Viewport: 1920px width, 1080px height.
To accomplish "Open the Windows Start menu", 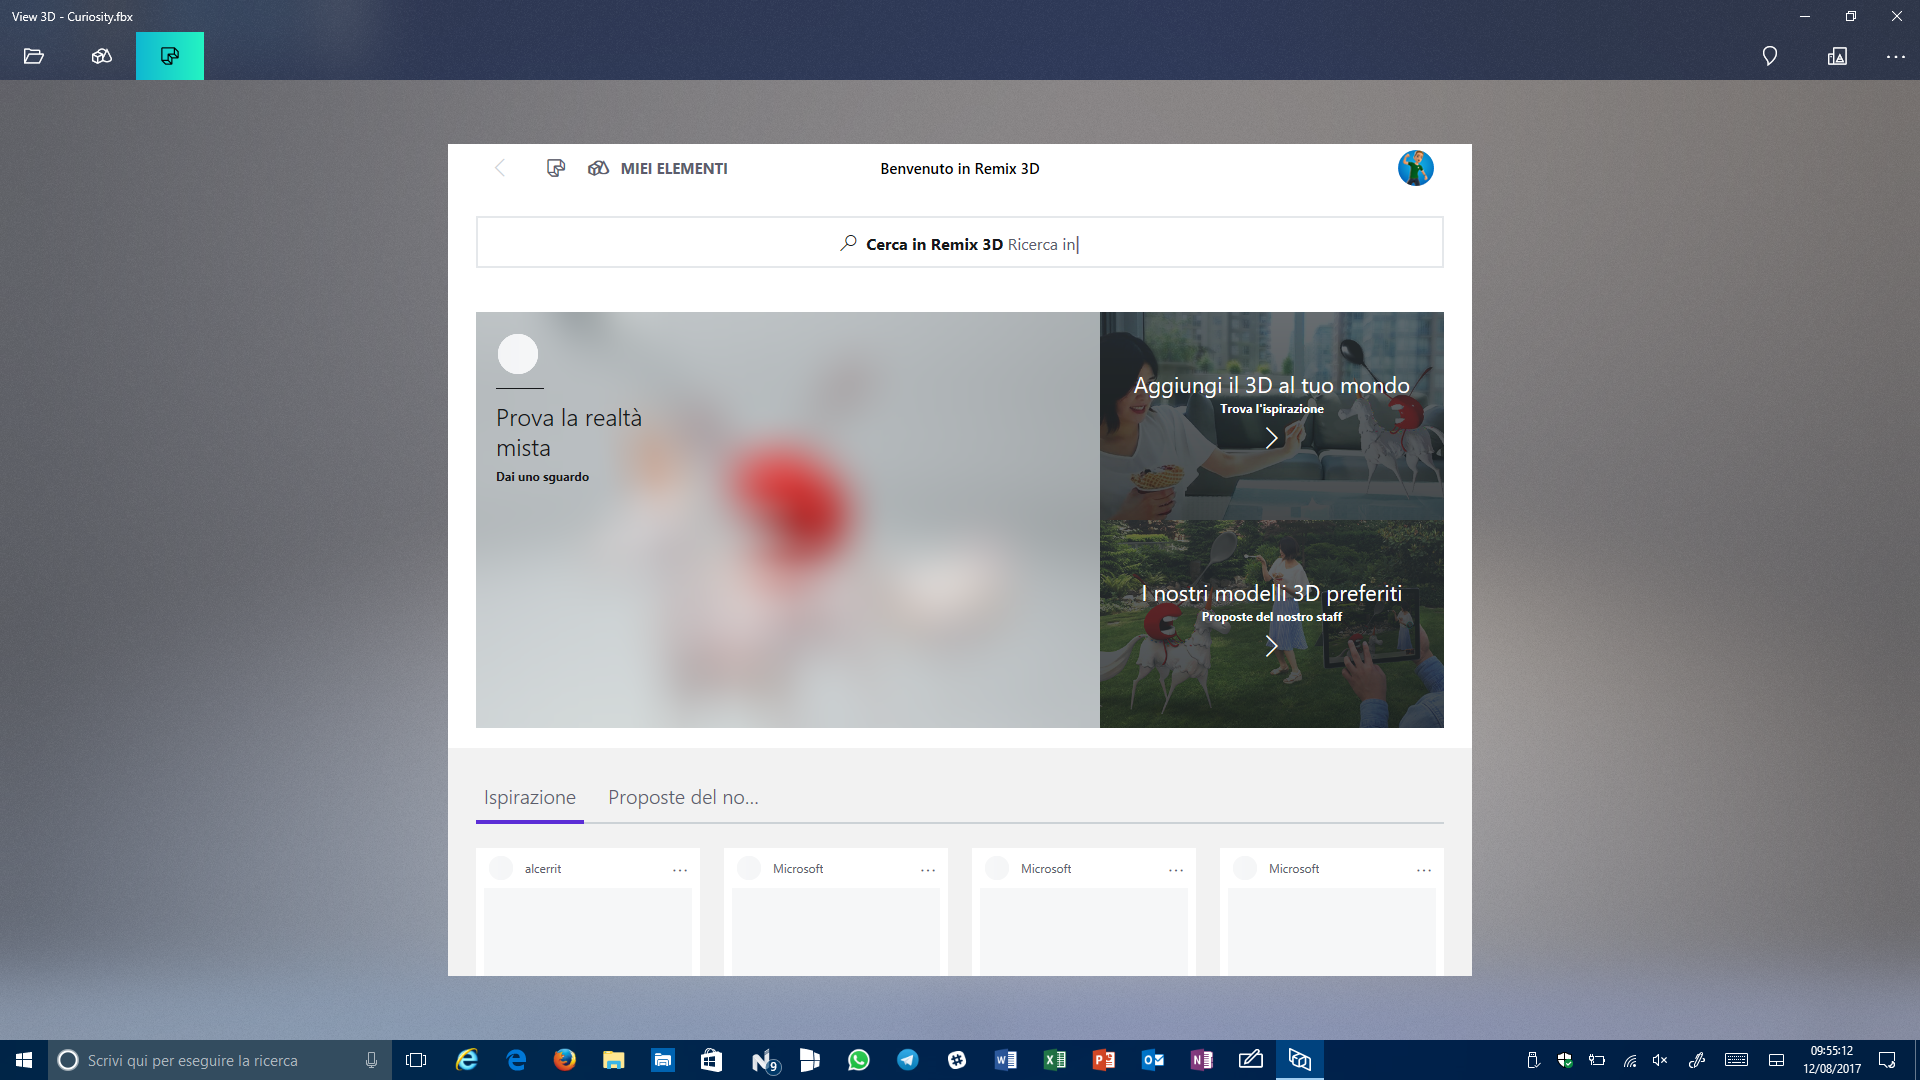I will coord(24,1060).
